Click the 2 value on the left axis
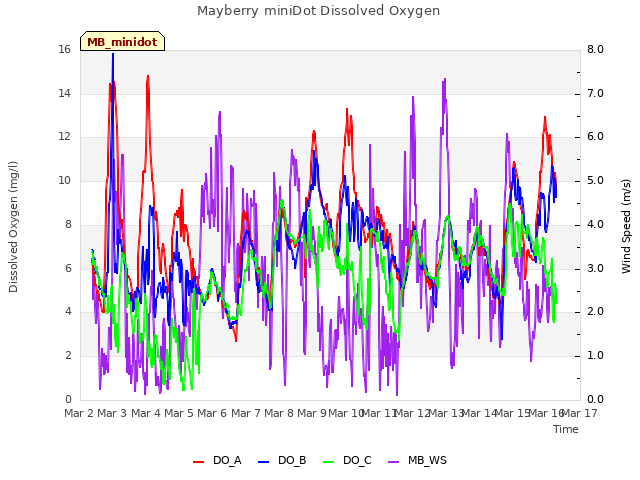The height and width of the screenshot is (480, 640). coord(68,356)
